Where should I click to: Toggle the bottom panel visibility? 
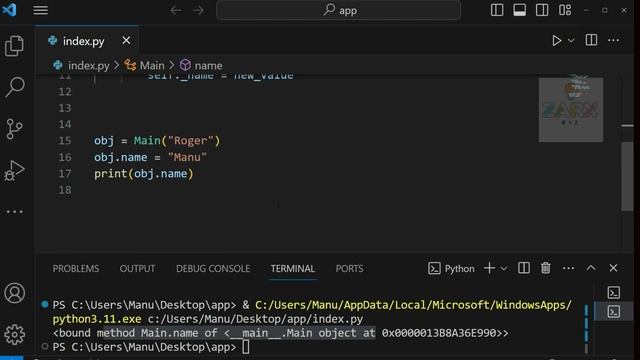pos(519,10)
